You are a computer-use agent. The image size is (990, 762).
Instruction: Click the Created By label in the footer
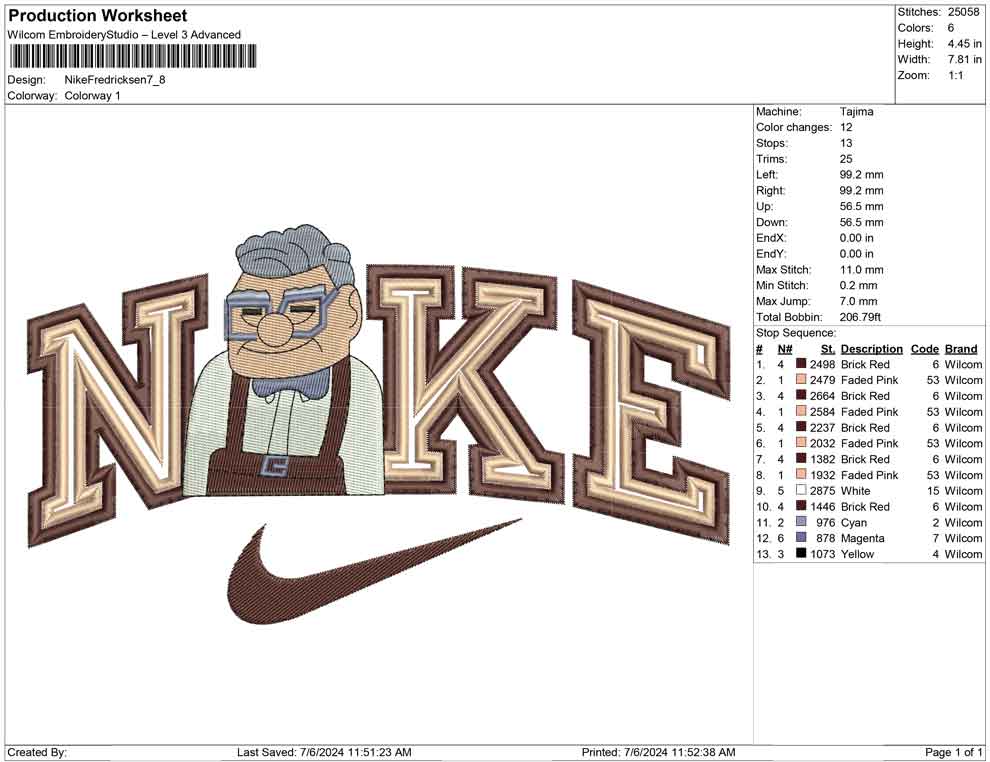(37, 752)
